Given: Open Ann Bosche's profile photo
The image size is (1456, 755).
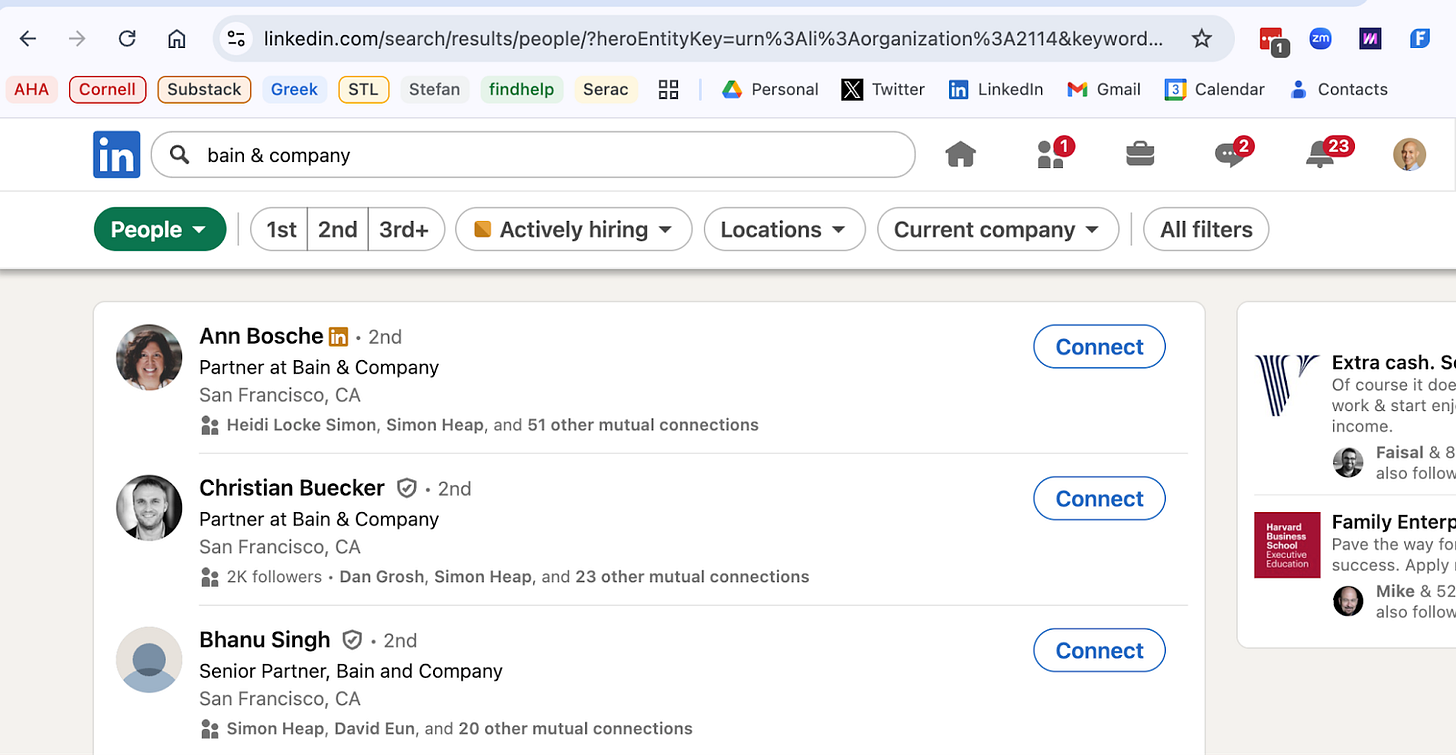Looking at the screenshot, I should click(149, 357).
